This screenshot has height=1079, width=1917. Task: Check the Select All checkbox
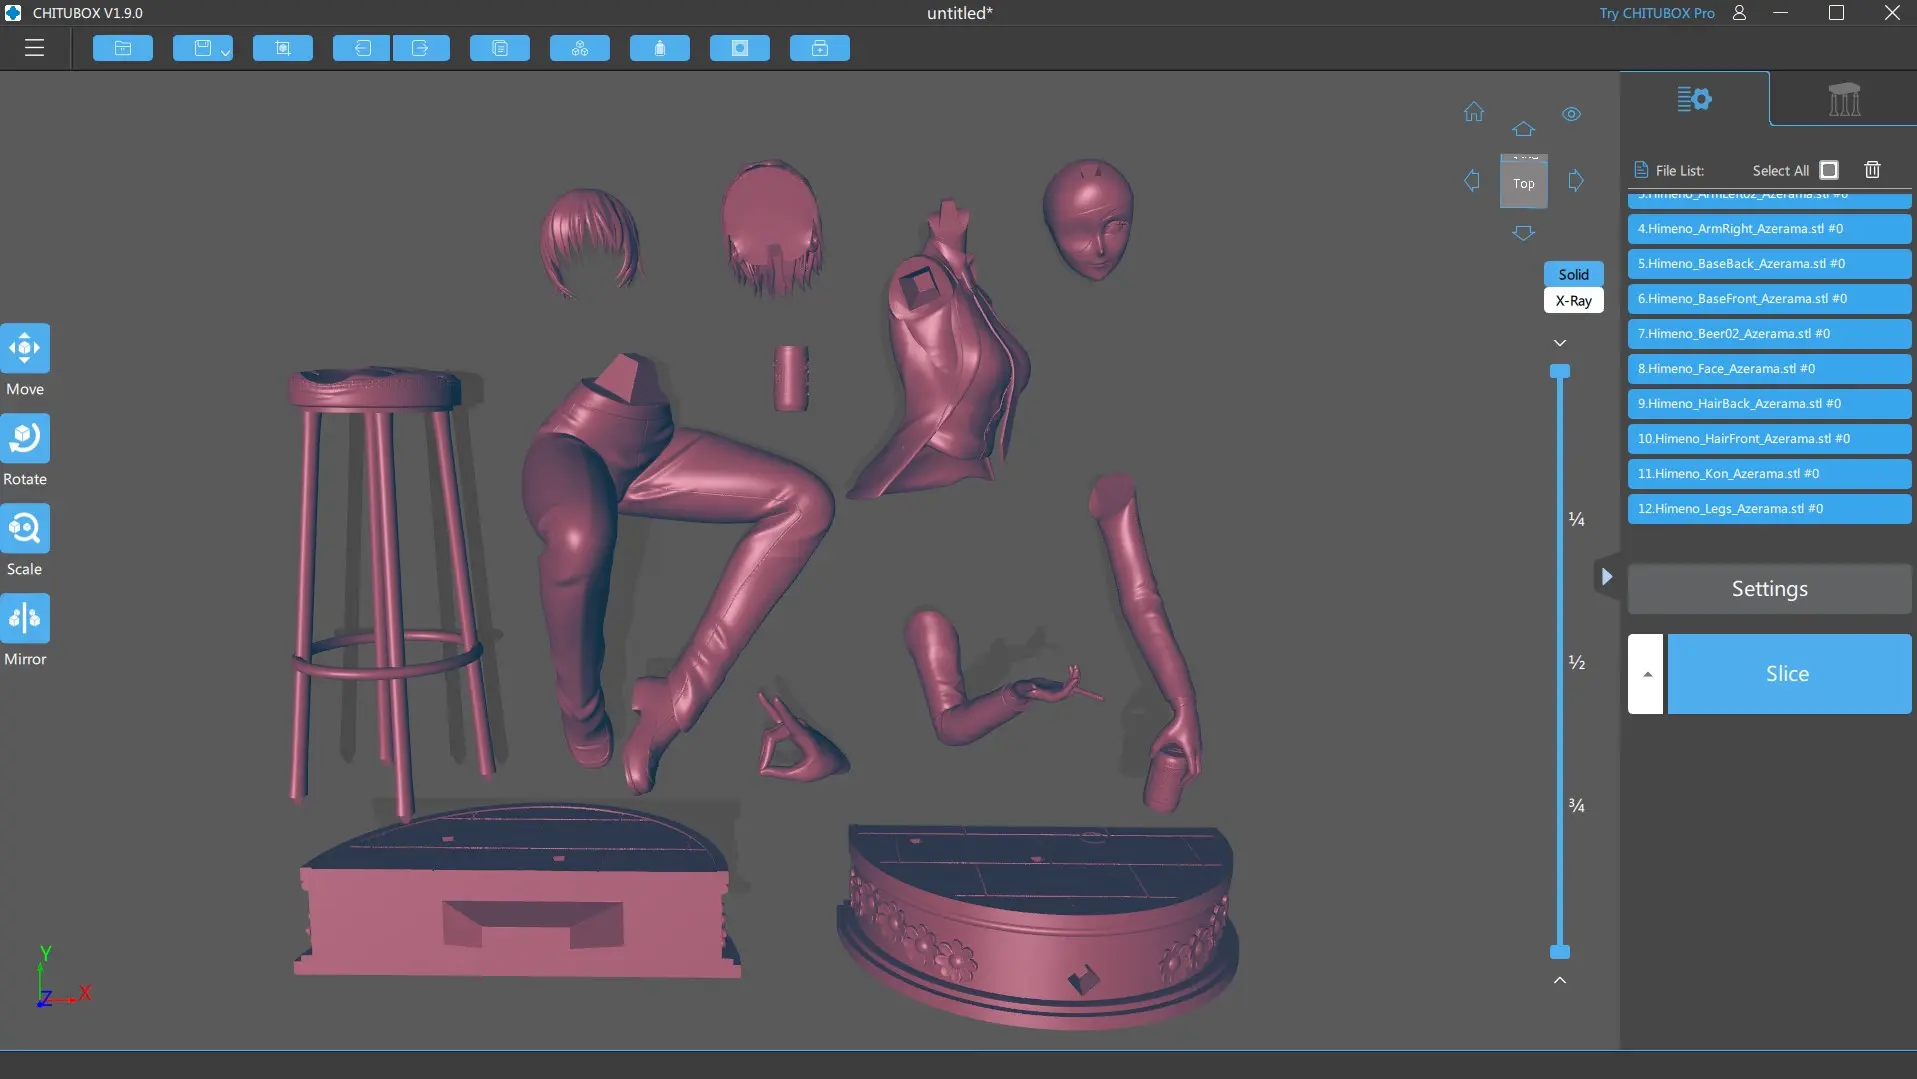(x=1829, y=170)
